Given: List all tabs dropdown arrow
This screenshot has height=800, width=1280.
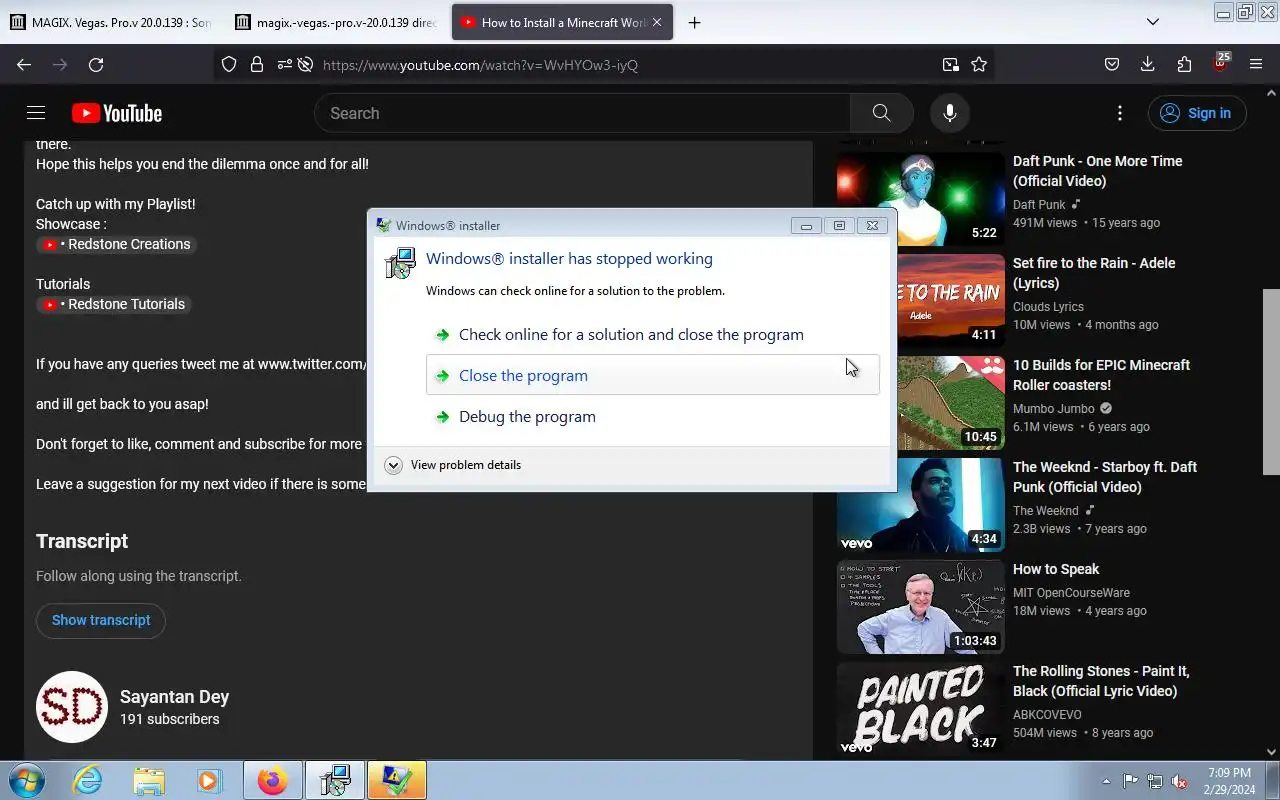Looking at the screenshot, I should point(1153,21).
